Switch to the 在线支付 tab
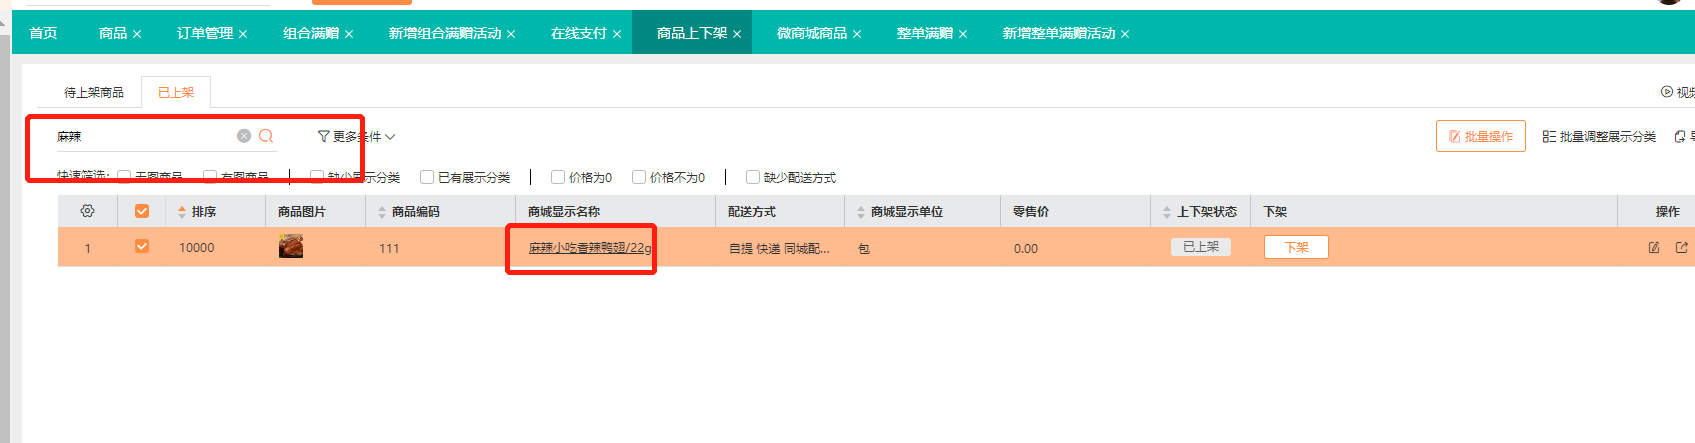 click(578, 33)
